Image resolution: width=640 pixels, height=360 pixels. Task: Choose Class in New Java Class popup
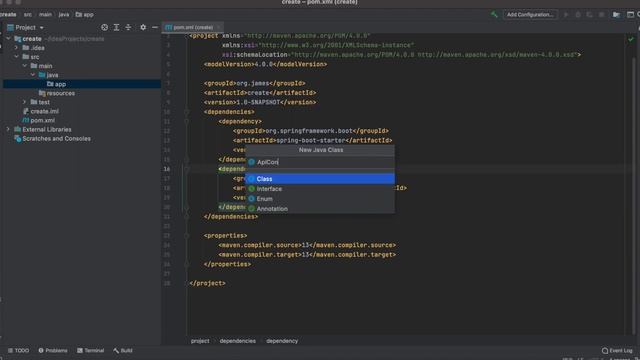point(320,179)
